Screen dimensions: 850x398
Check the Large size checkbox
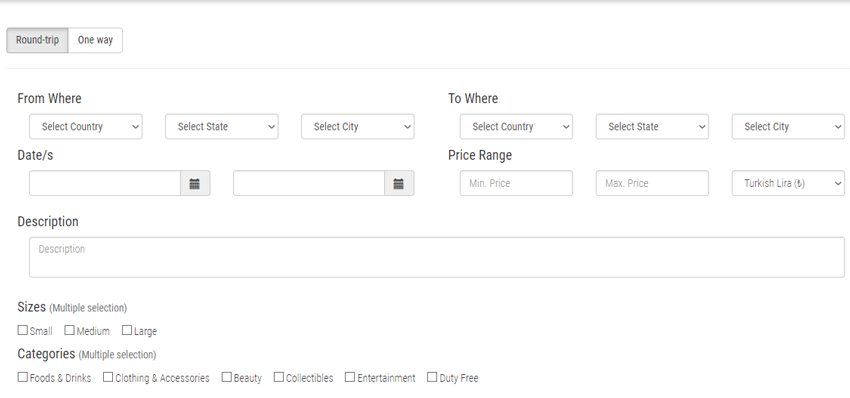pyautogui.click(x=127, y=330)
